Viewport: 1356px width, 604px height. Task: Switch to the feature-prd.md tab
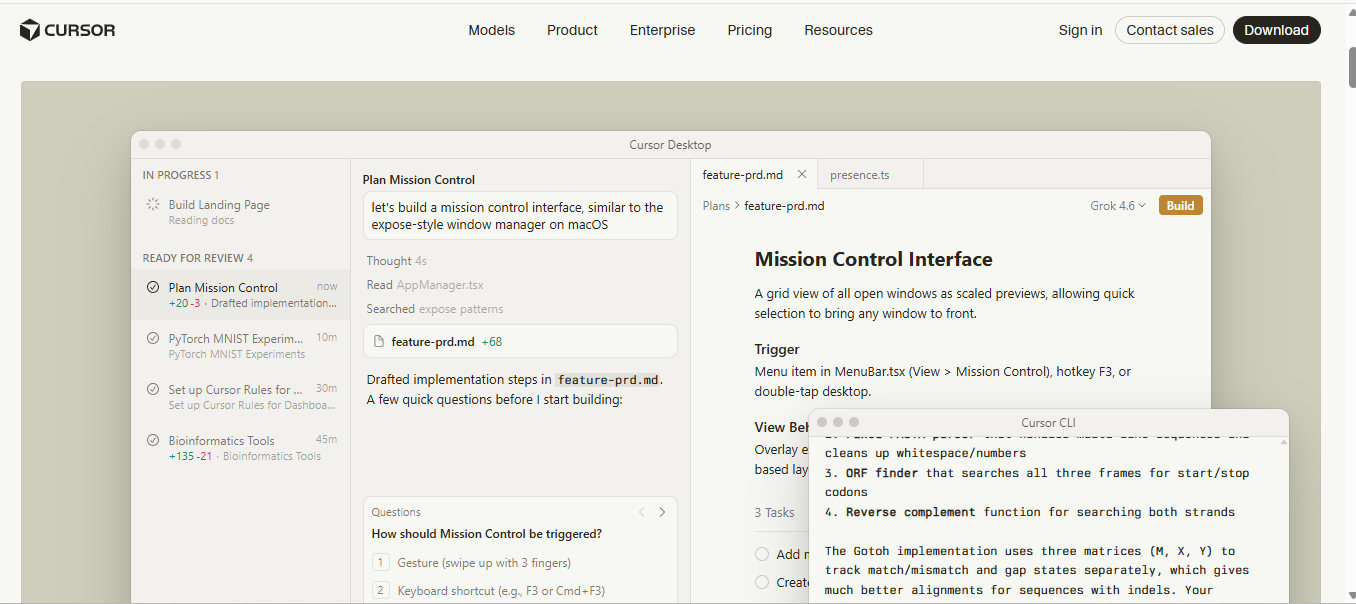click(x=743, y=174)
